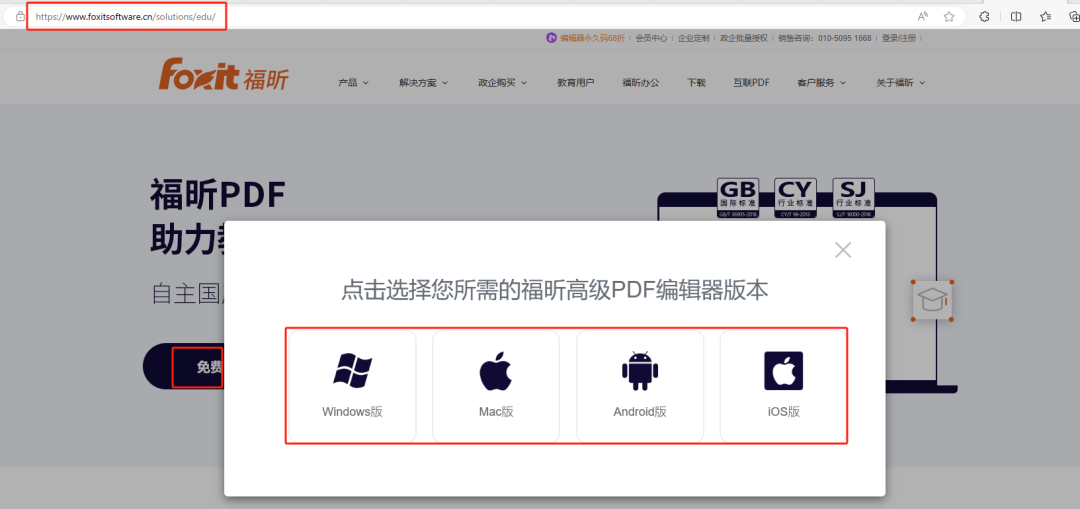Open the browser Extensions puzzle icon
The image size is (1080, 509).
985,17
